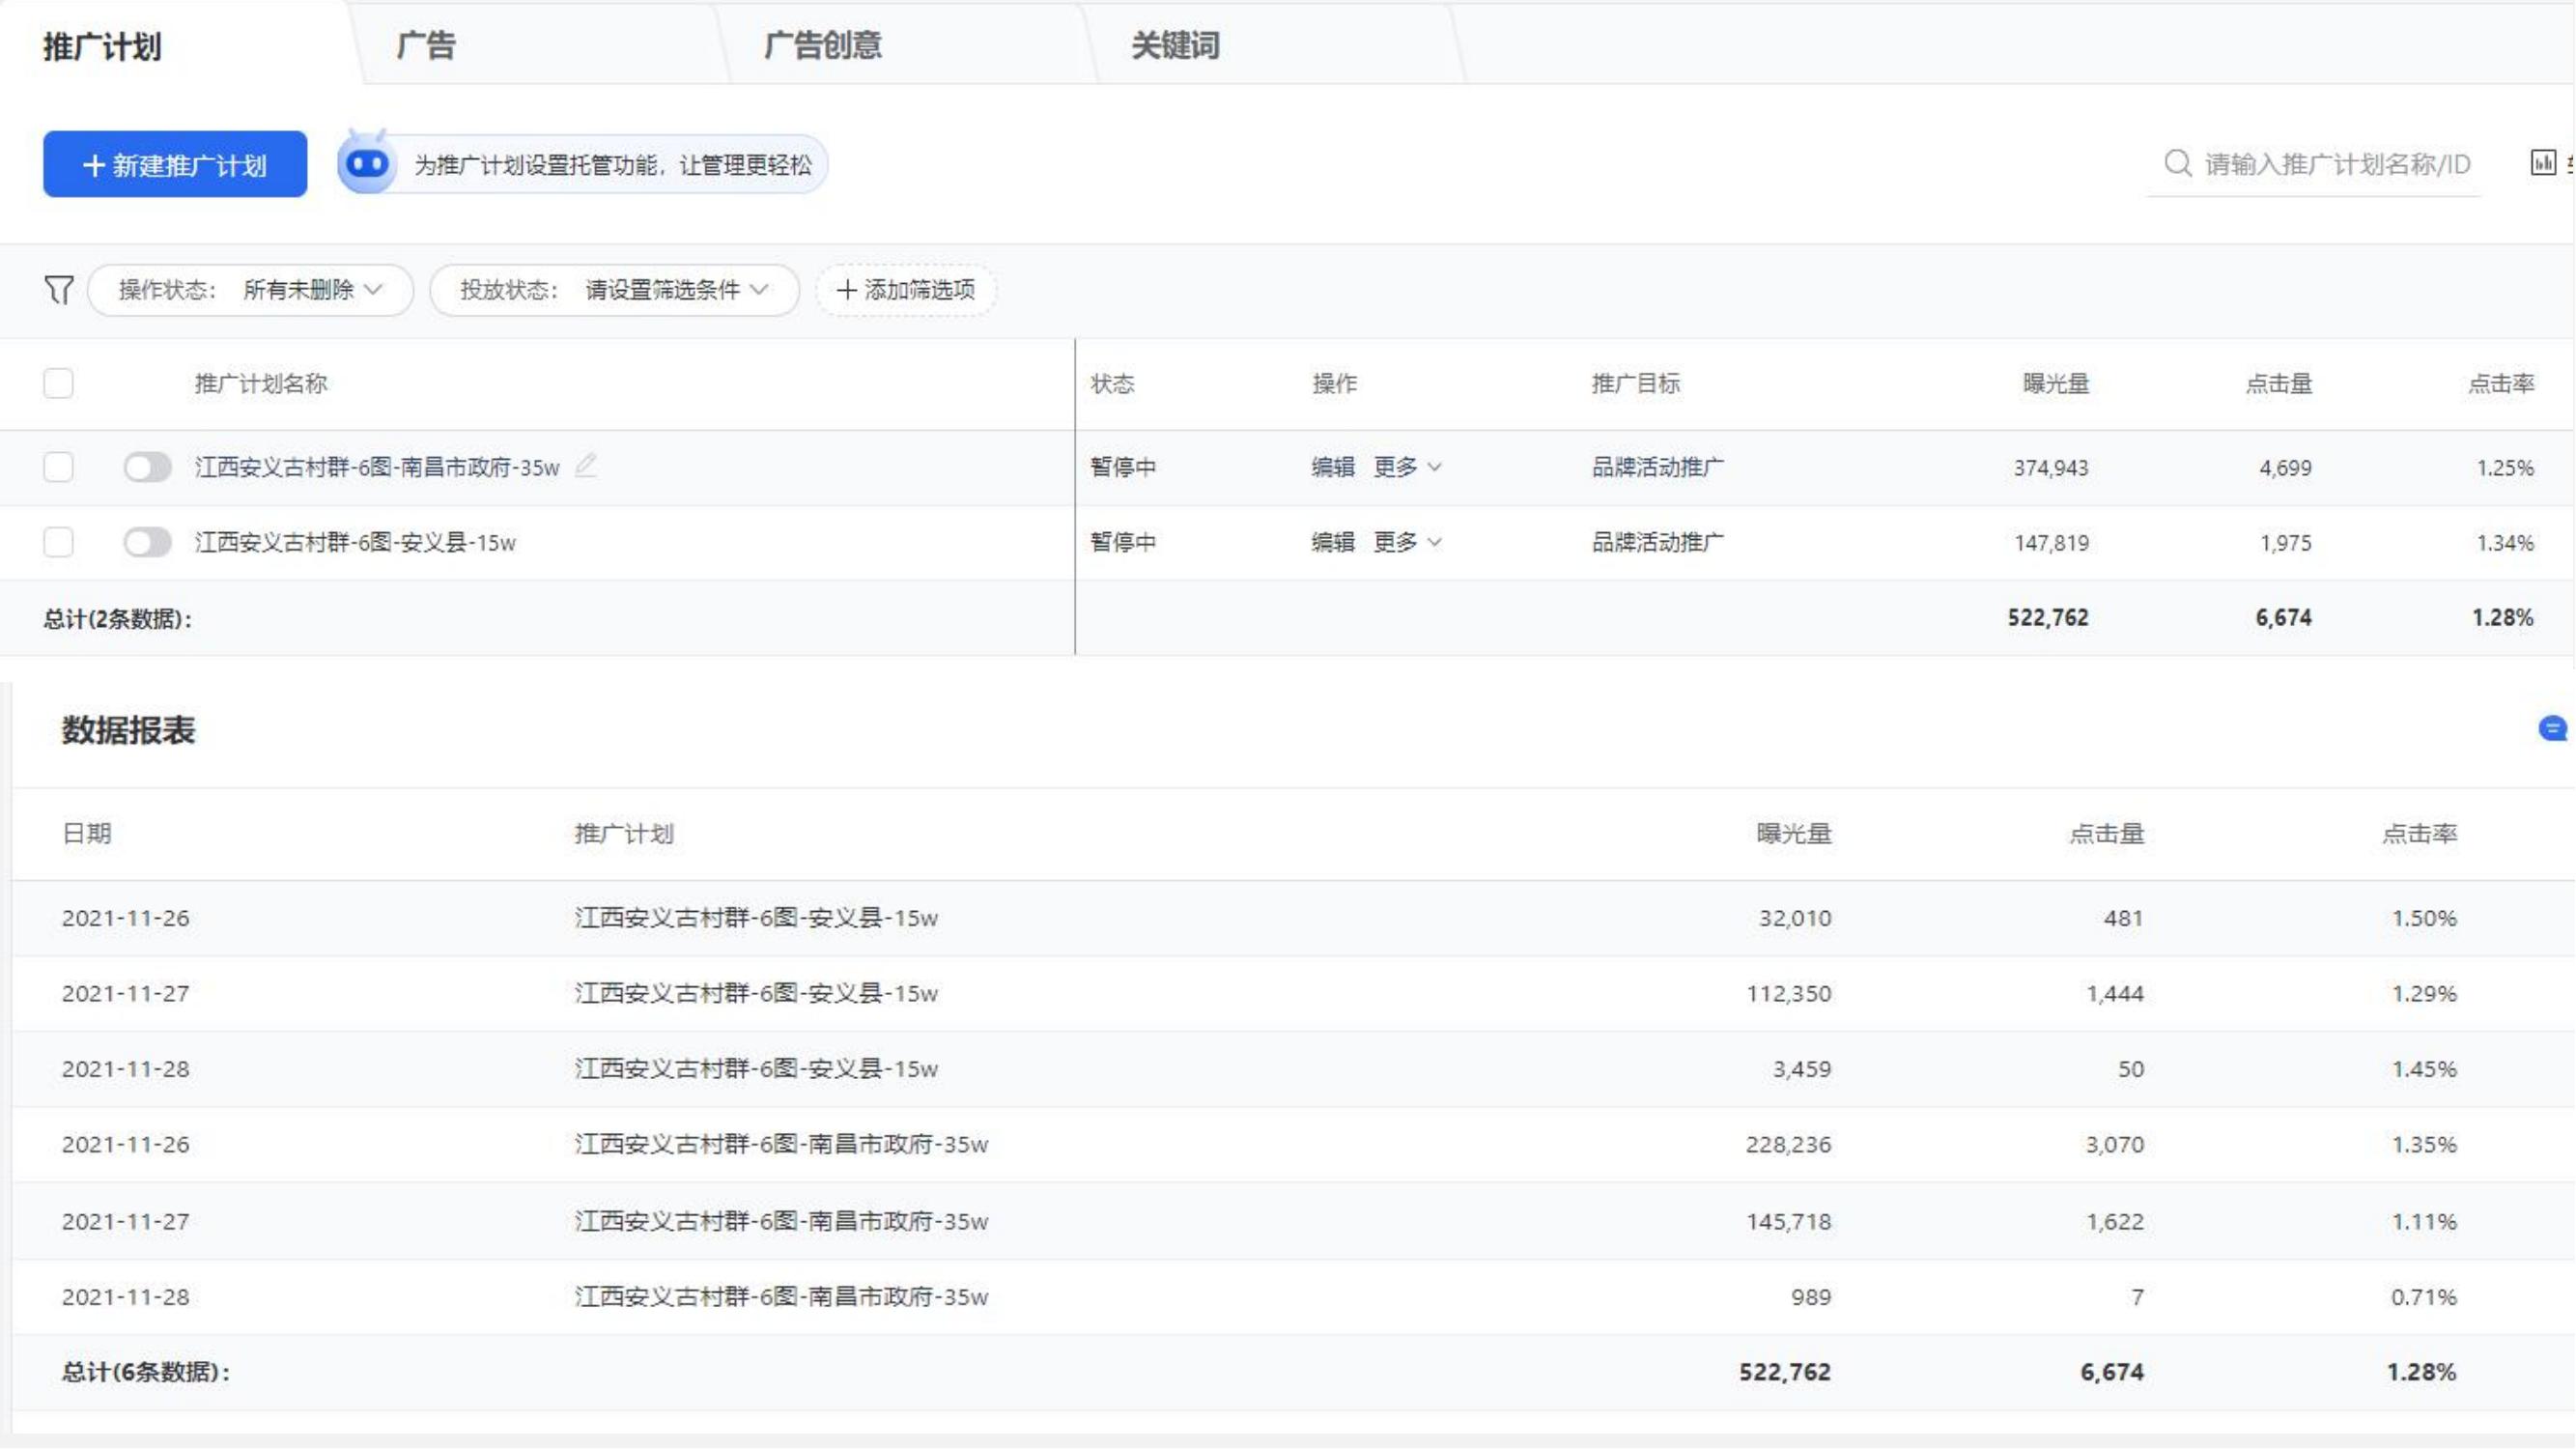Toggle the switch for 南昌市政府-35w plan
2576x1449 pixels.
148,467
